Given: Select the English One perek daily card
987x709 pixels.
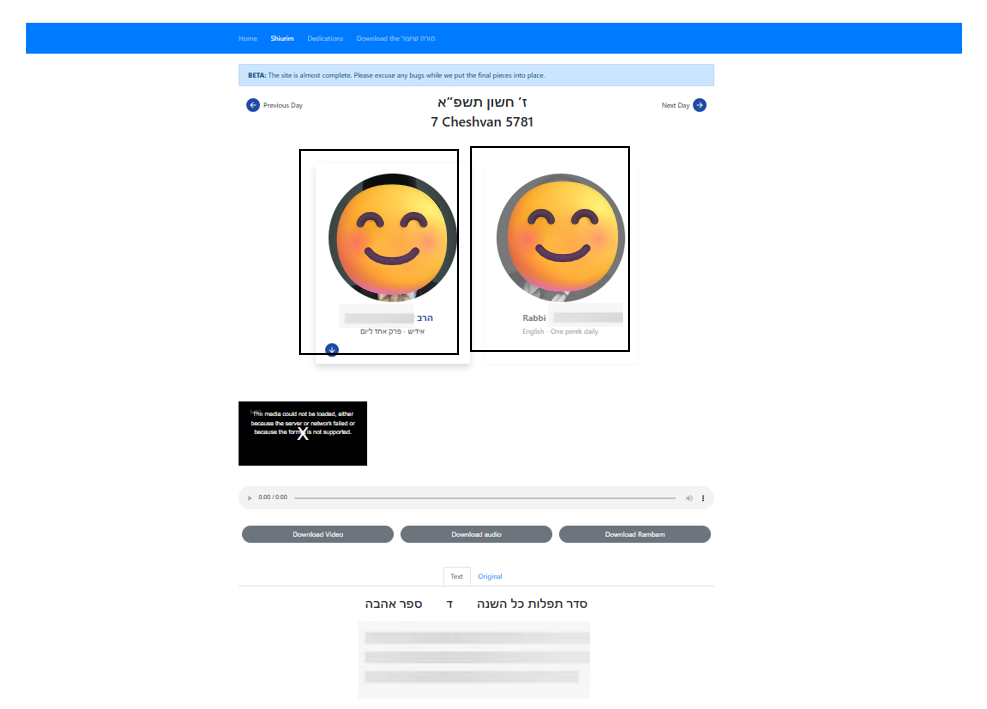Looking at the screenshot, I should pyautogui.click(x=550, y=249).
